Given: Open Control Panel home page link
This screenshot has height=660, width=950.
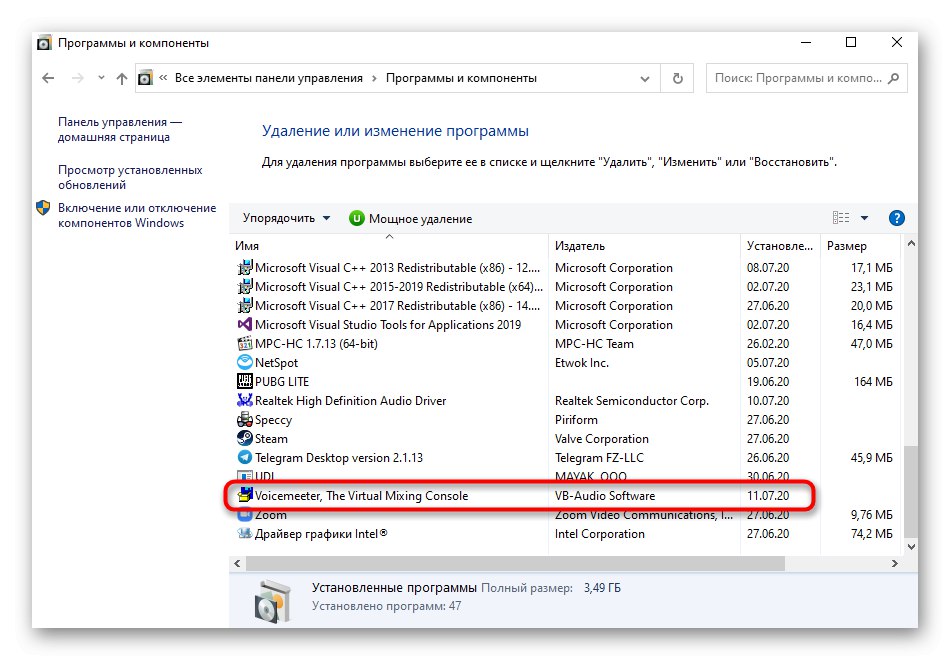Looking at the screenshot, I should tap(120, 129).
